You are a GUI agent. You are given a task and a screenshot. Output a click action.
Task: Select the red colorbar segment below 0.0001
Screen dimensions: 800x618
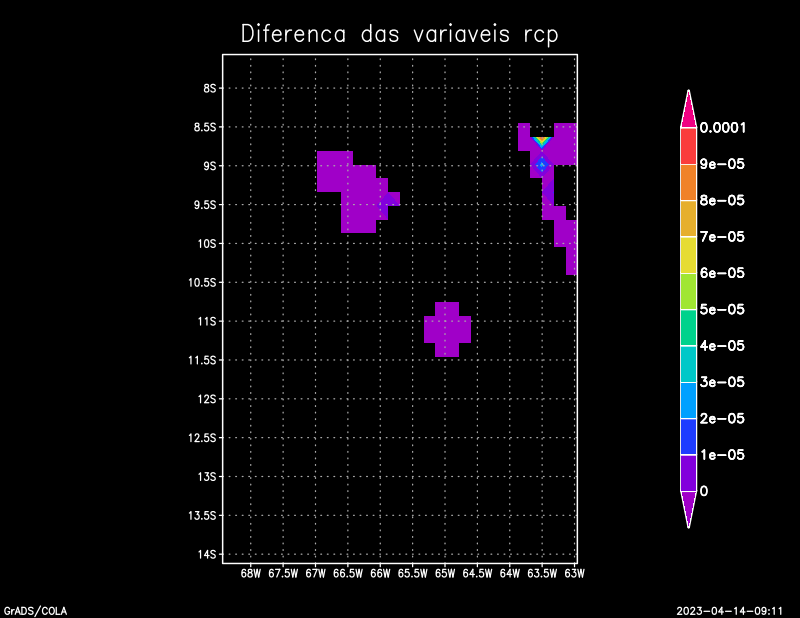click(688, 146)
